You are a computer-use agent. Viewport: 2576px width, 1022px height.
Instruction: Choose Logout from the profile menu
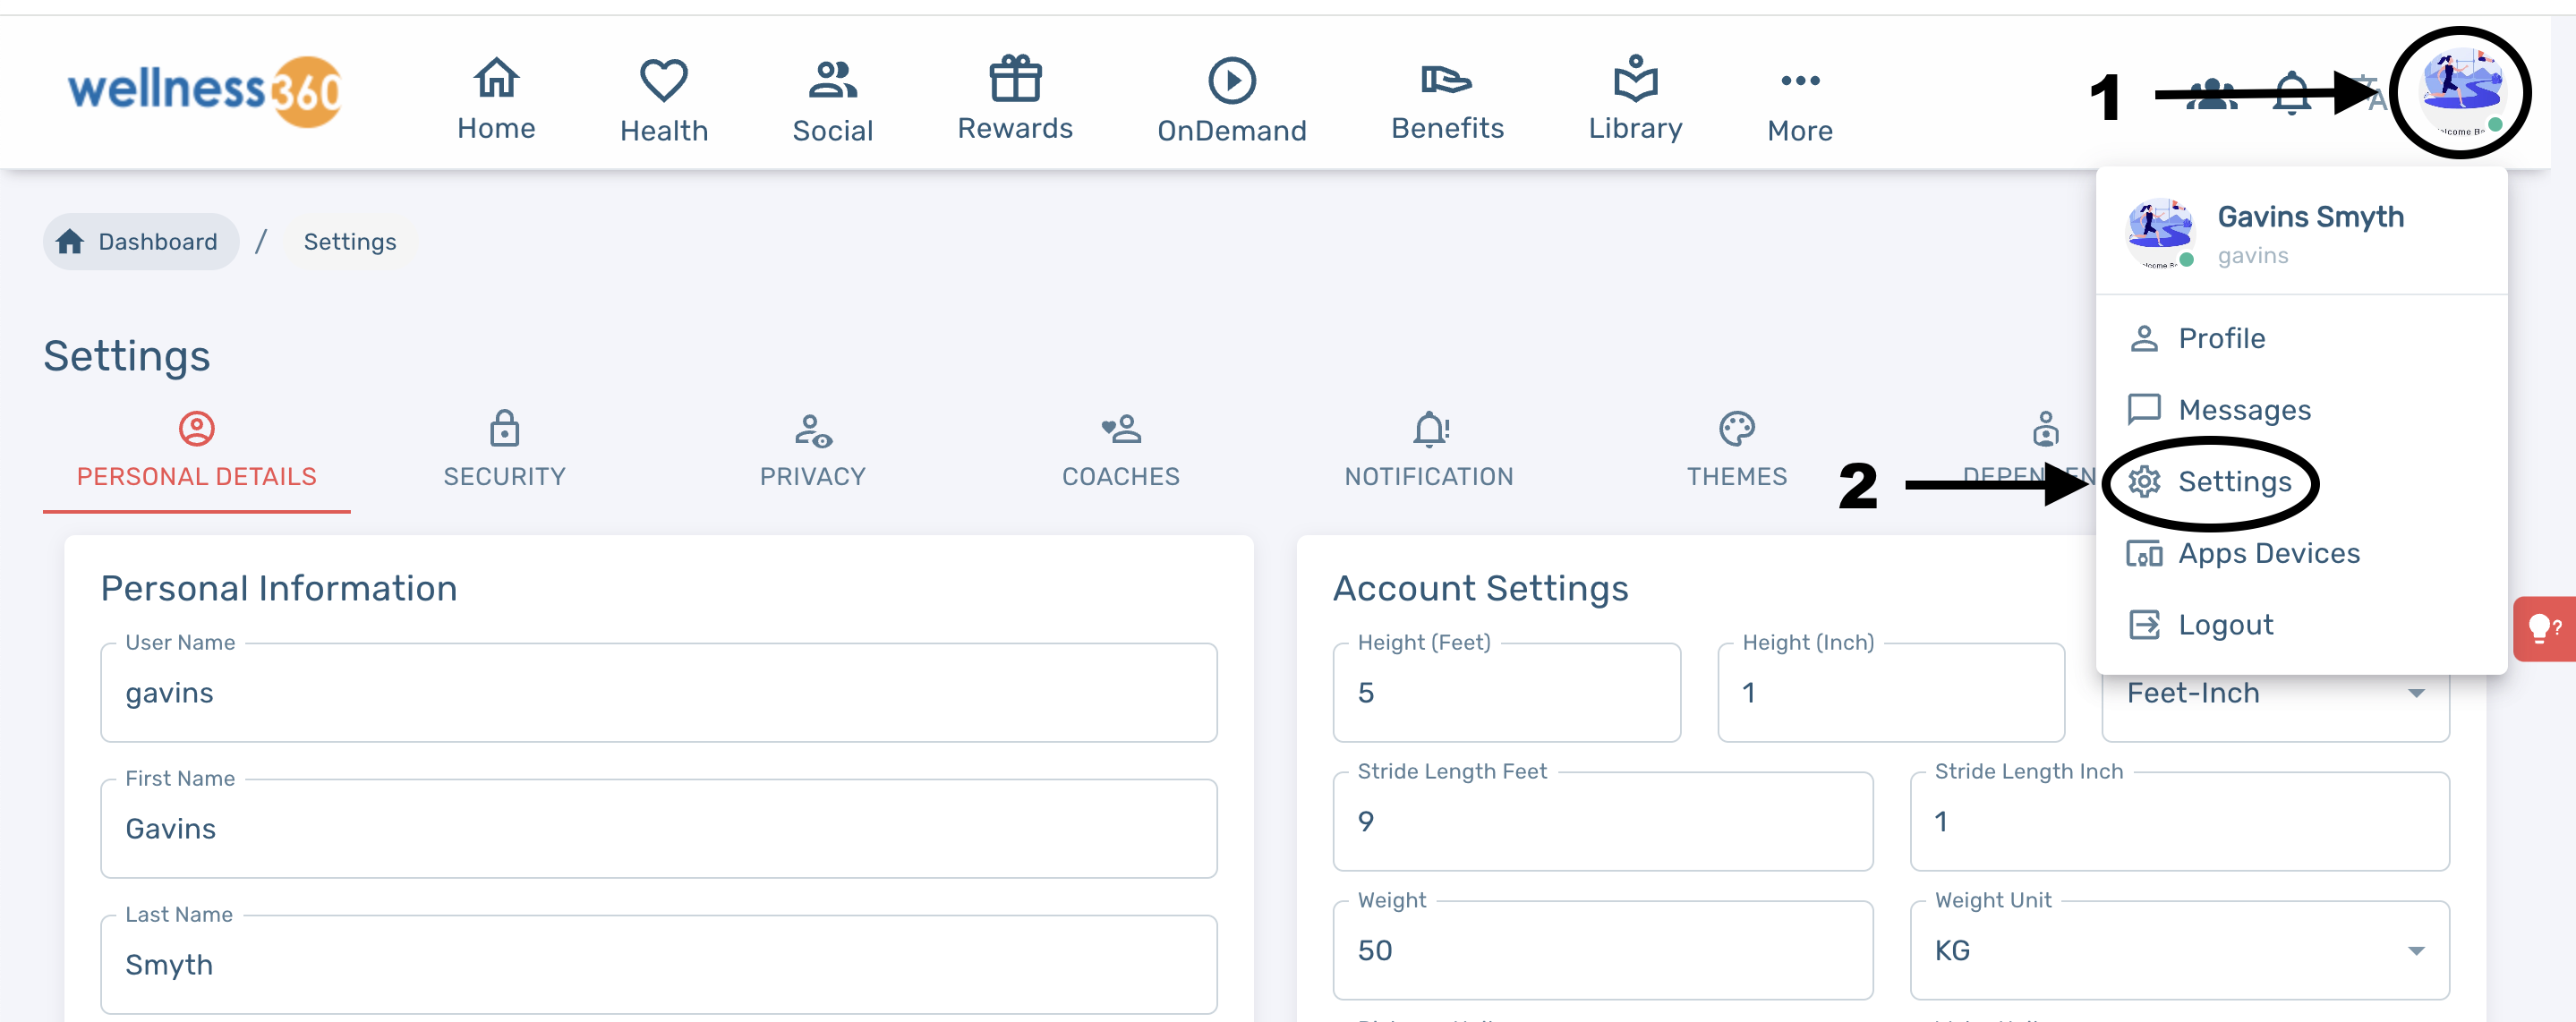(x=2224, y=625)
